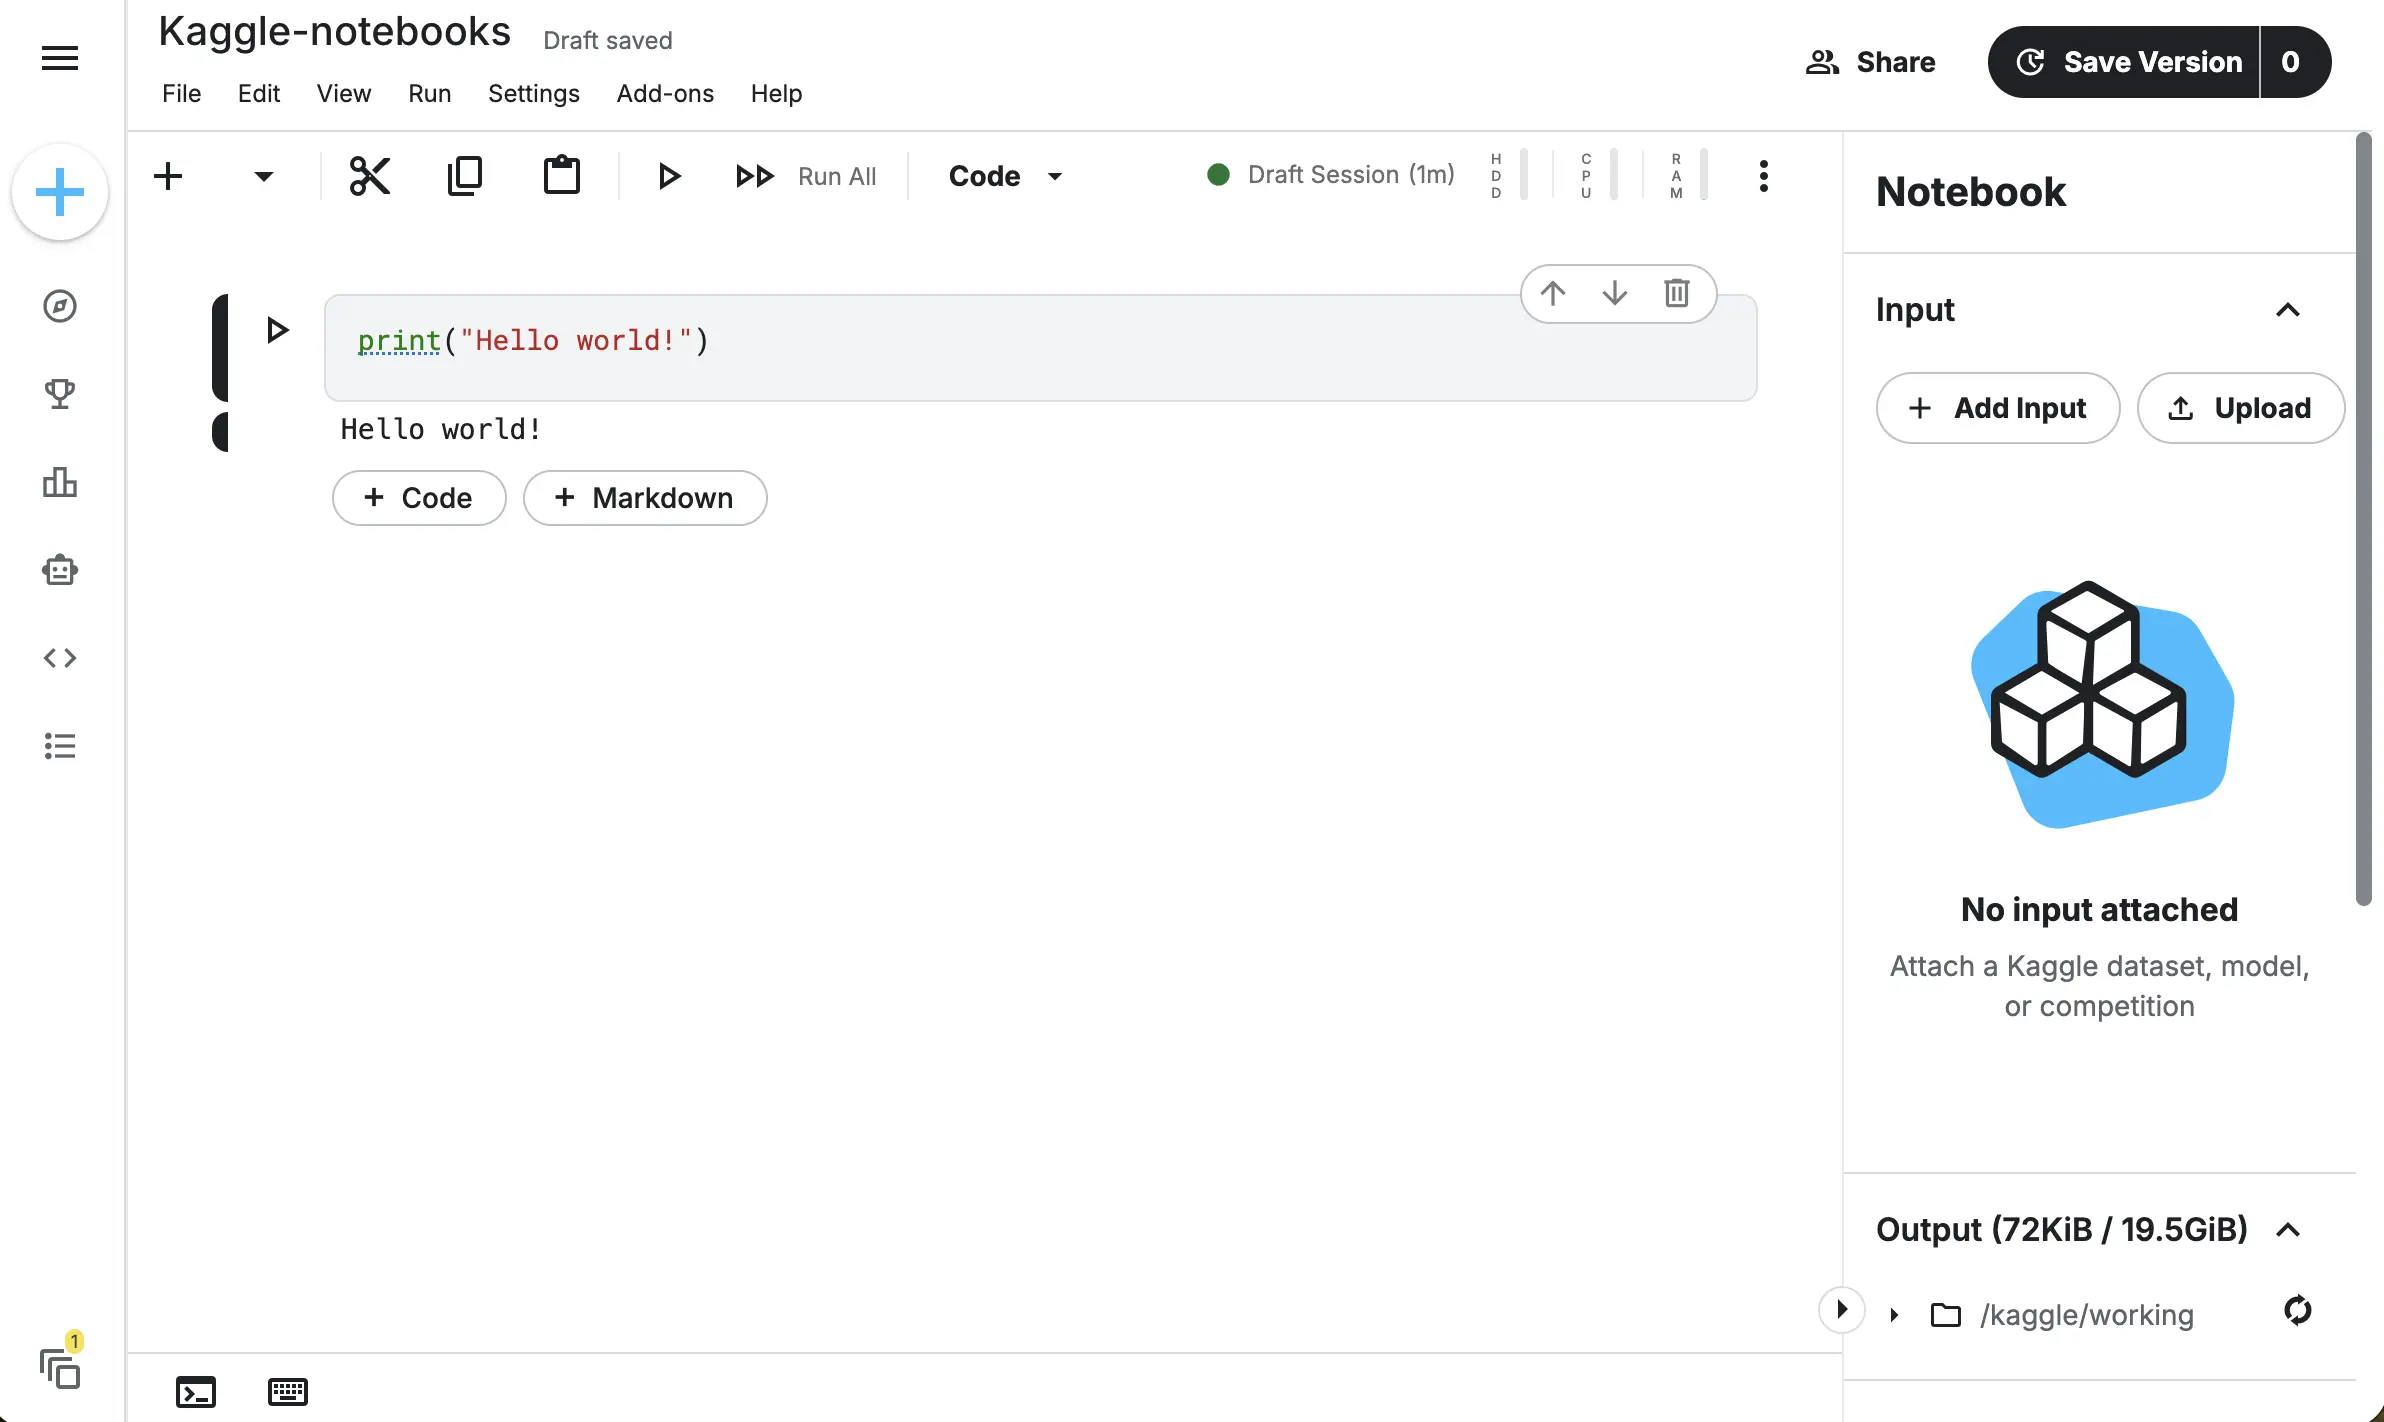This screenshot has height=1422, width=2384.
Task: Open Models robot icon in sidebar
Action: point(60,570)
